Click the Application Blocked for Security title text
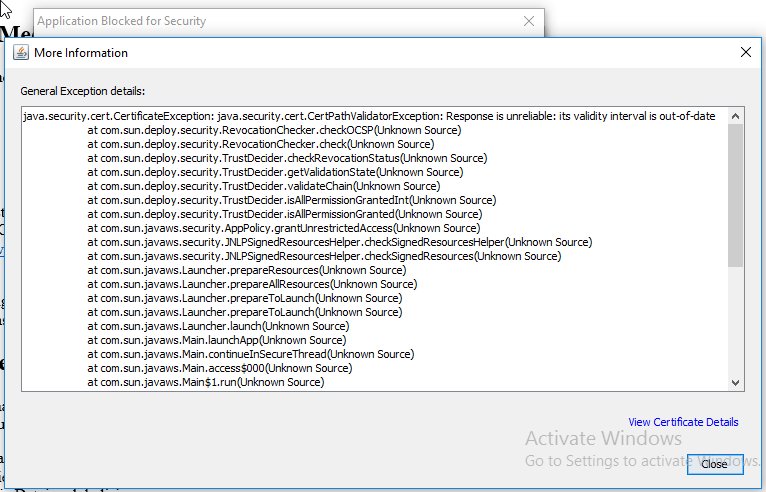The height and width of the screenshot is (492, 766). point(120,20)
